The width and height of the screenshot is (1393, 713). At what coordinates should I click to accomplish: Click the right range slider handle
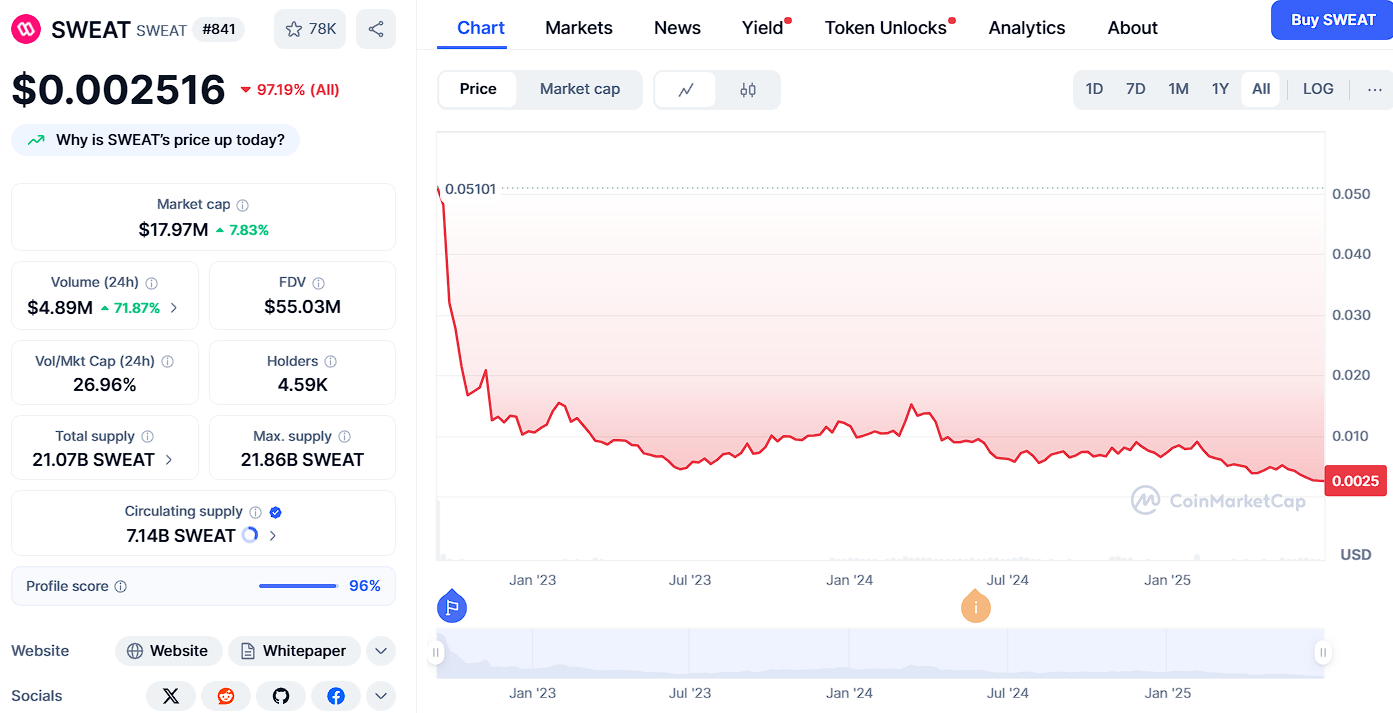click(1323, 653)
